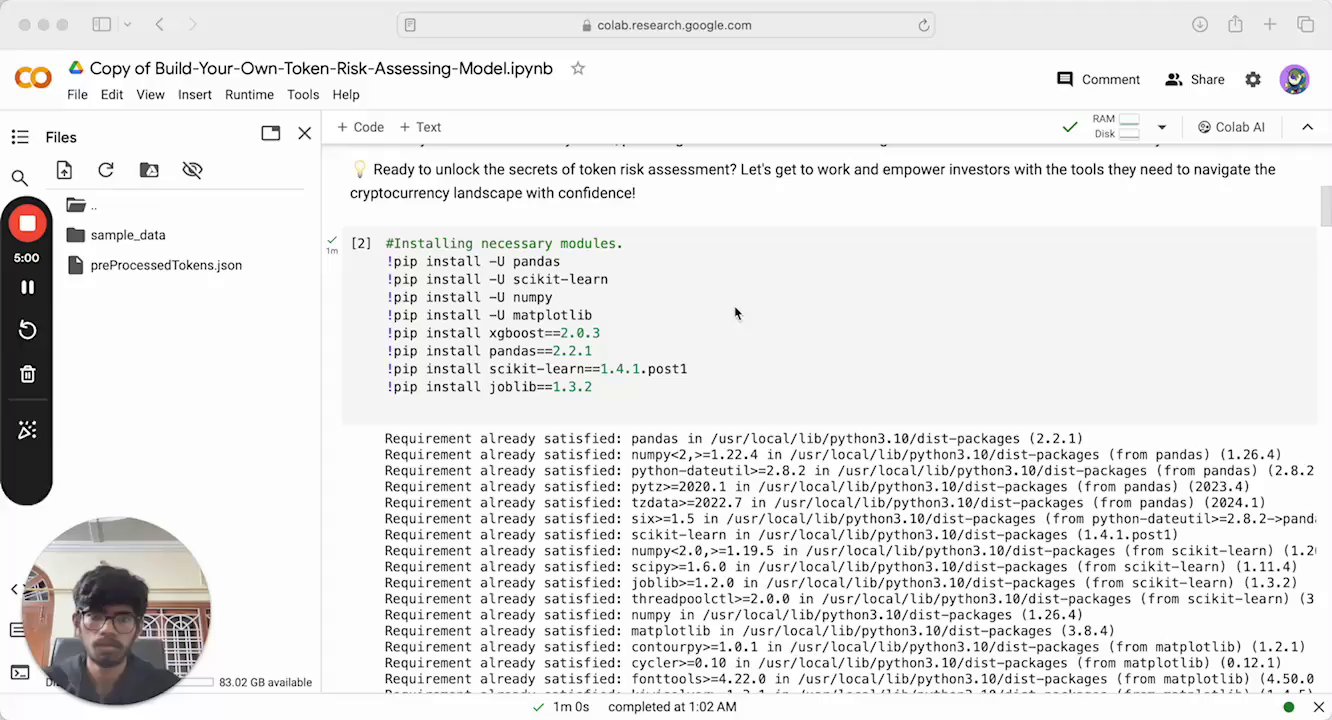
Task: Collapse the header with the chevron
Action: click(1307, 127)
